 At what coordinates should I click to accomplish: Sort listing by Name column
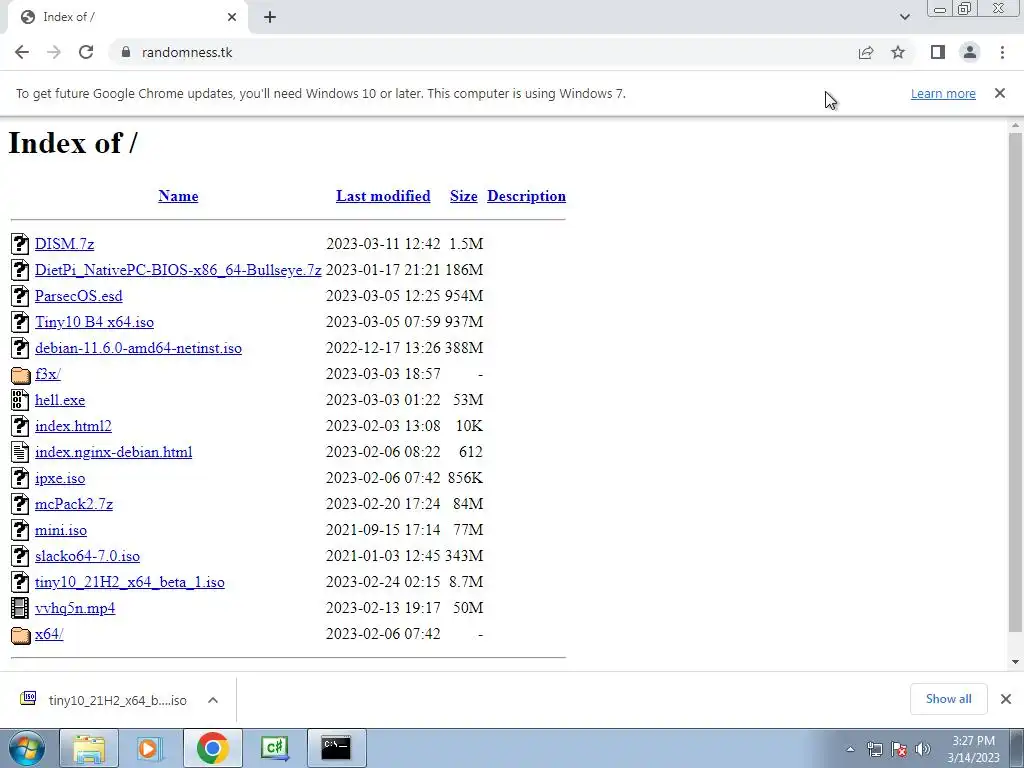pos(178,196)
